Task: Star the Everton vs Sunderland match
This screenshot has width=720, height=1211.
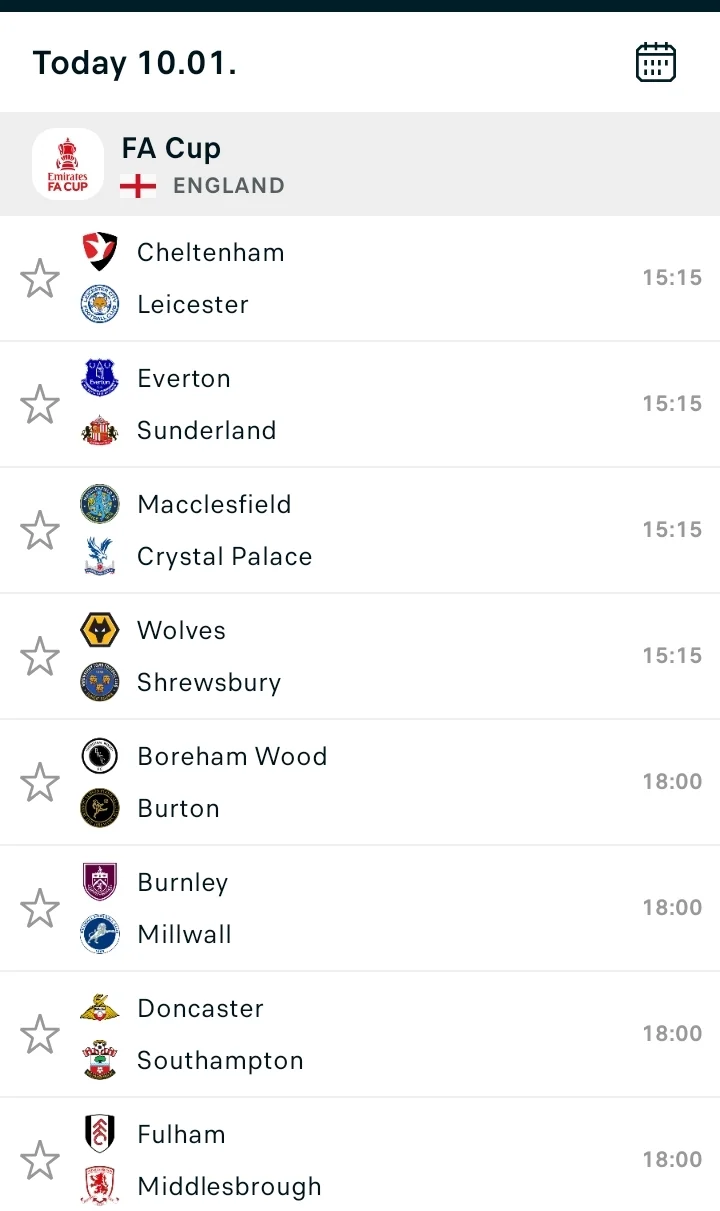Action: click(40, 405)
